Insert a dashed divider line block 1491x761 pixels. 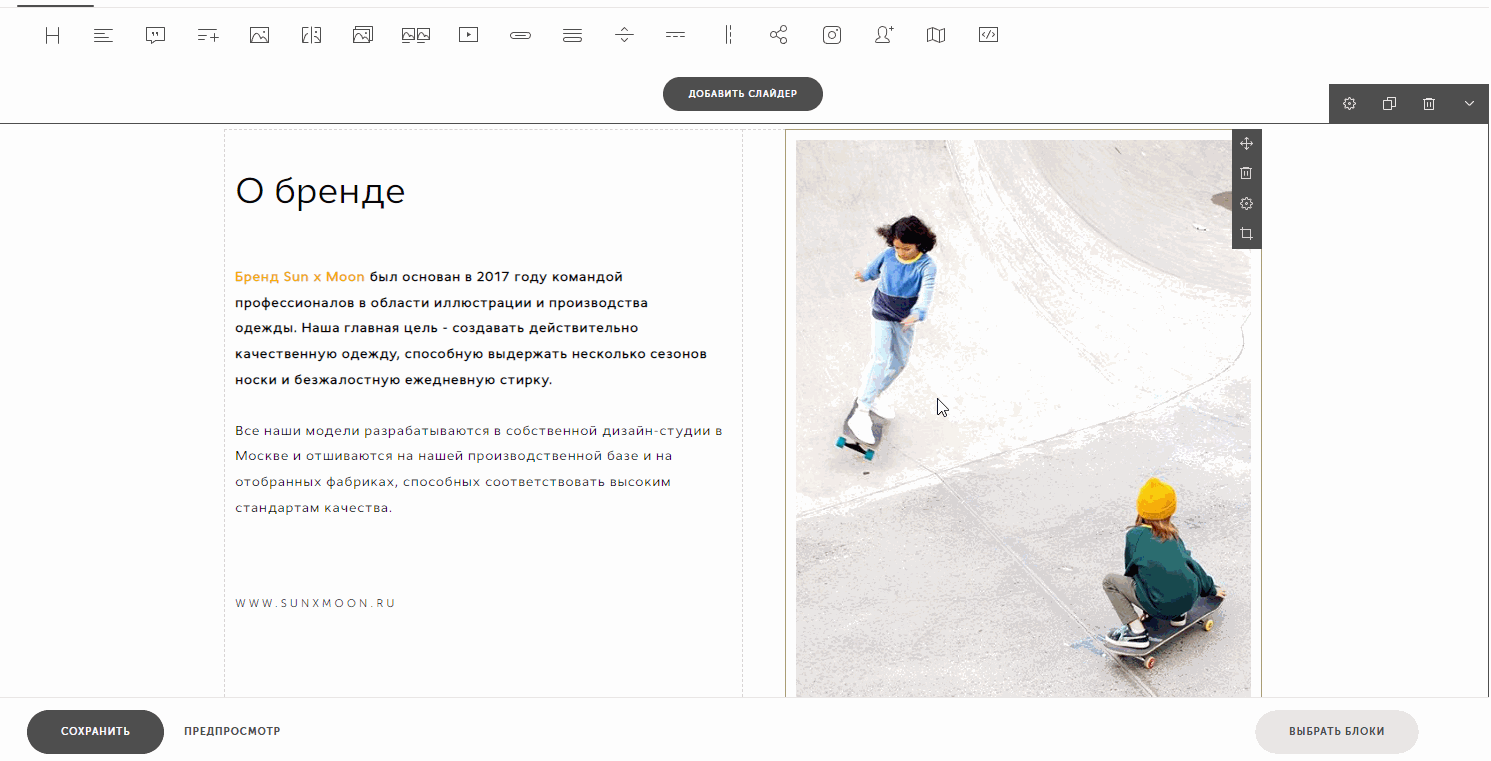676,35
